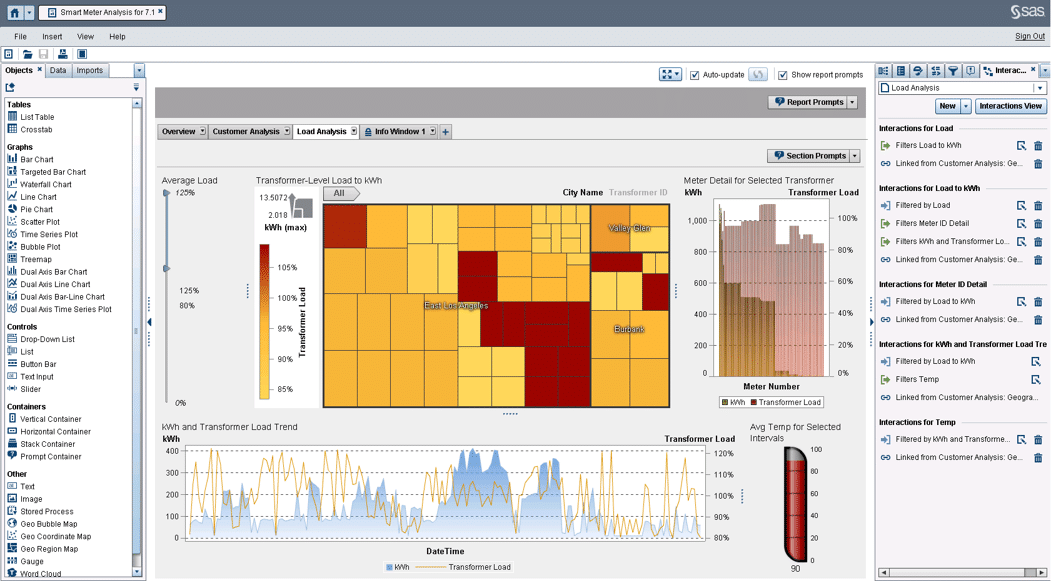Click the Open folder toolbar icon
Image resolution: width=1051 pixels, height=581 pixels.
[27, 54]
